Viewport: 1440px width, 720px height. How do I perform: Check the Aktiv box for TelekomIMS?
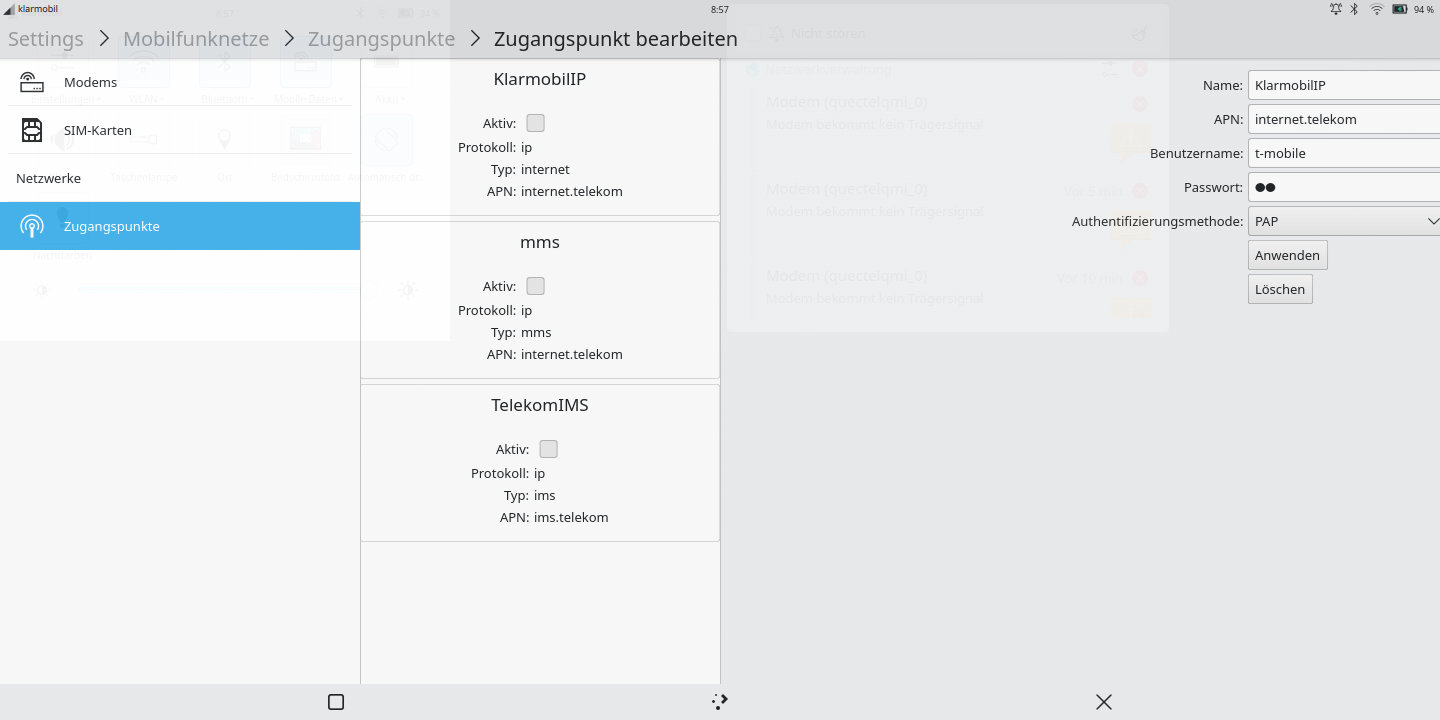click(549, 449)
